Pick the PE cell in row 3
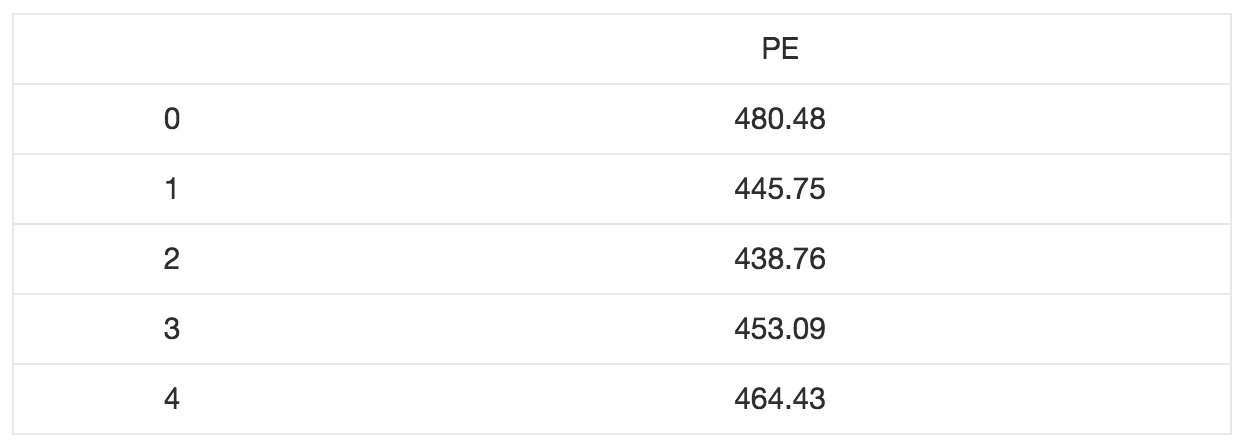 780,330
